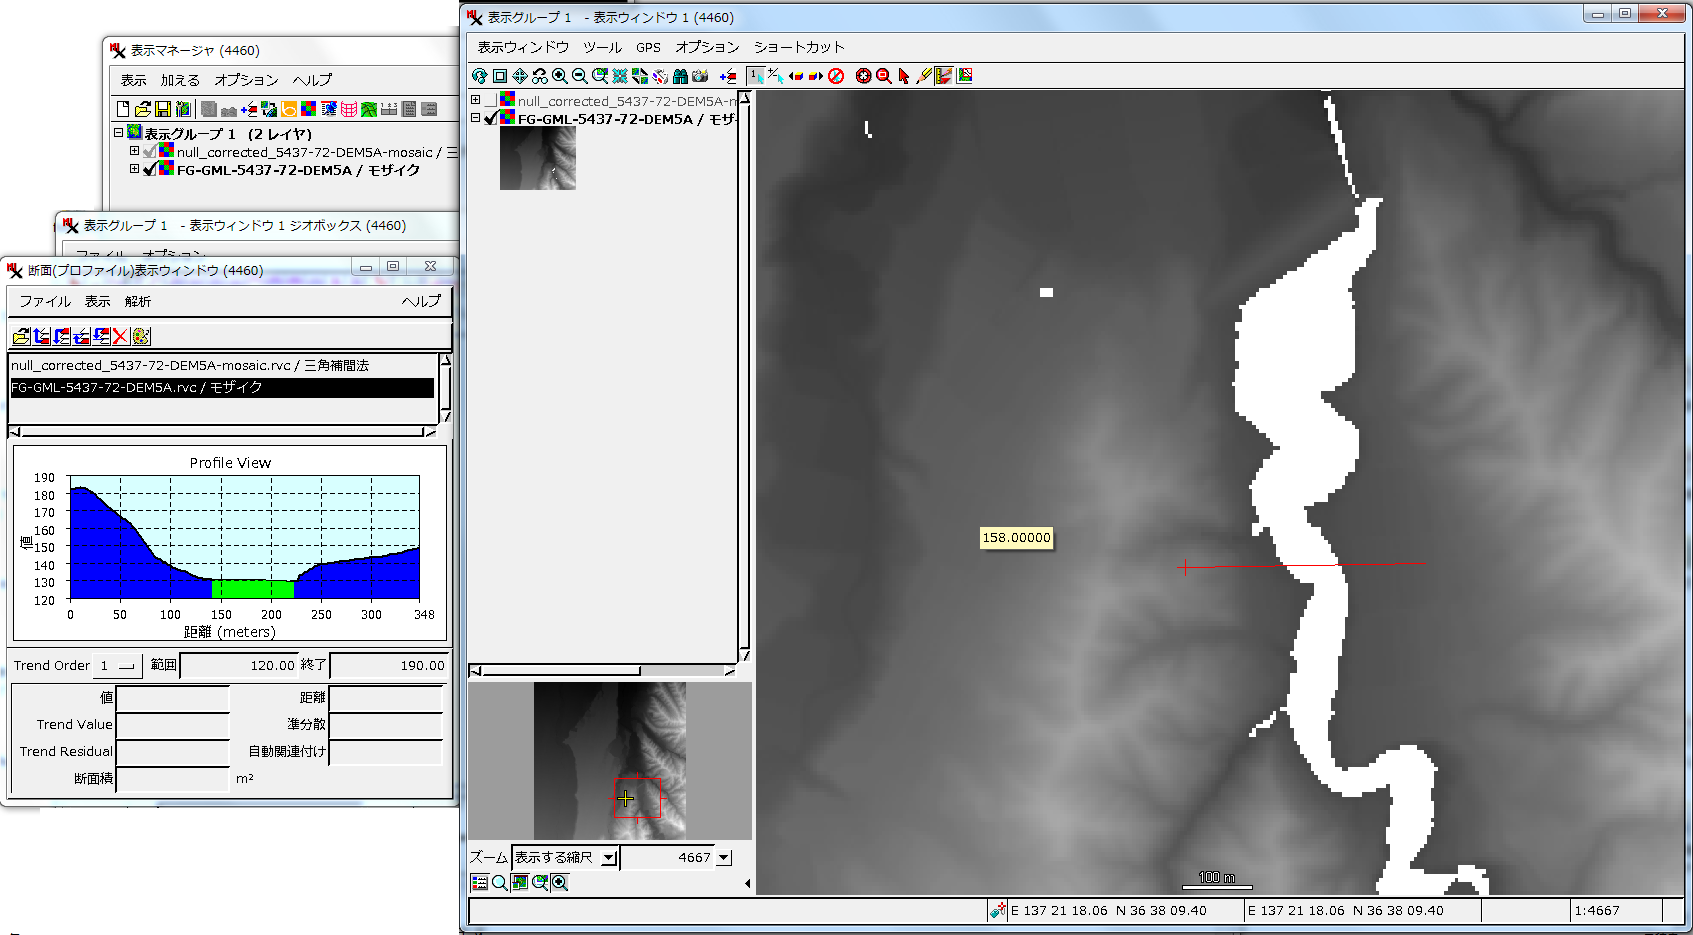Click the plus magnifier icon below the zoom controls
The width and height of the screenshot is (1693, 935).
[560, 883]
